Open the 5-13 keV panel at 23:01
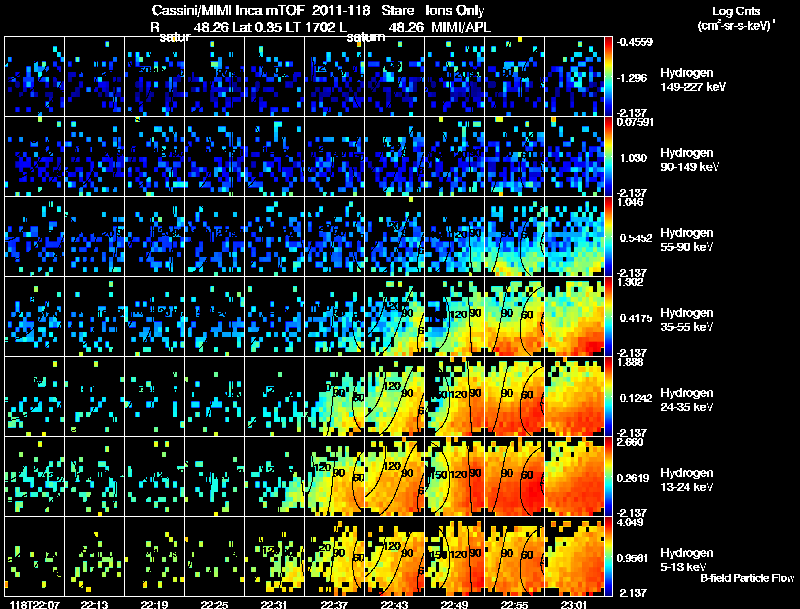The height and width of the screenshot is (609, 800). tap(574, 557)
